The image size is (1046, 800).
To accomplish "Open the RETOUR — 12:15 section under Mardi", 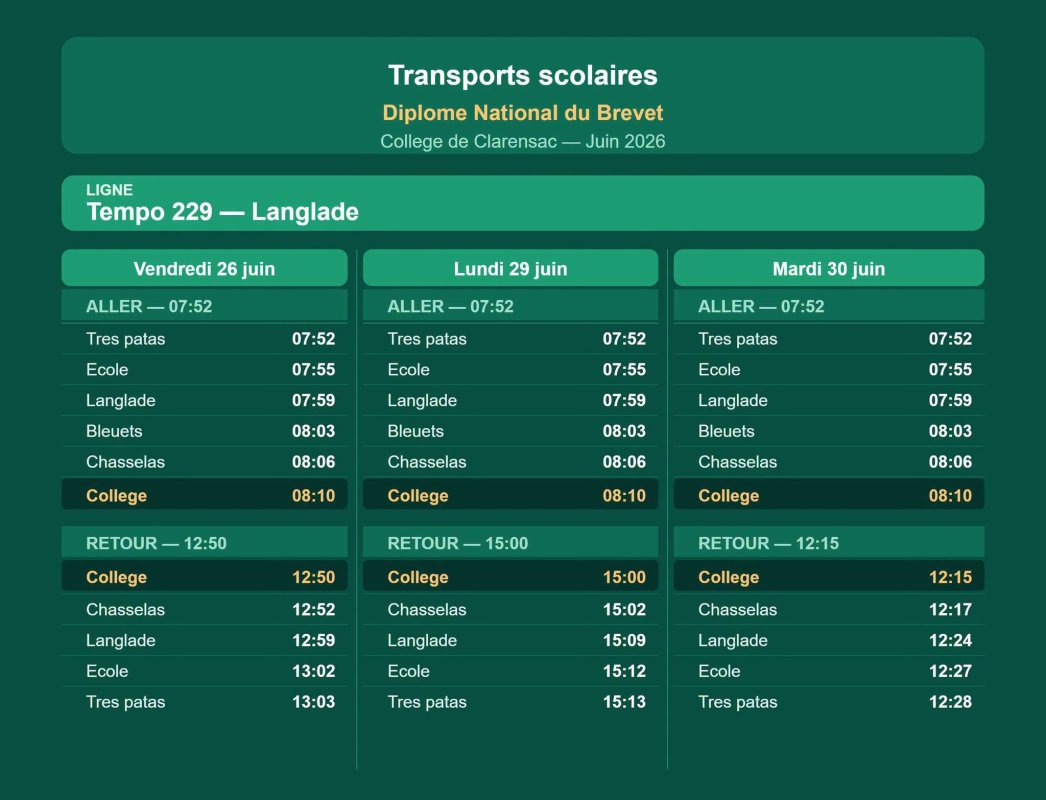I will 829,543.
